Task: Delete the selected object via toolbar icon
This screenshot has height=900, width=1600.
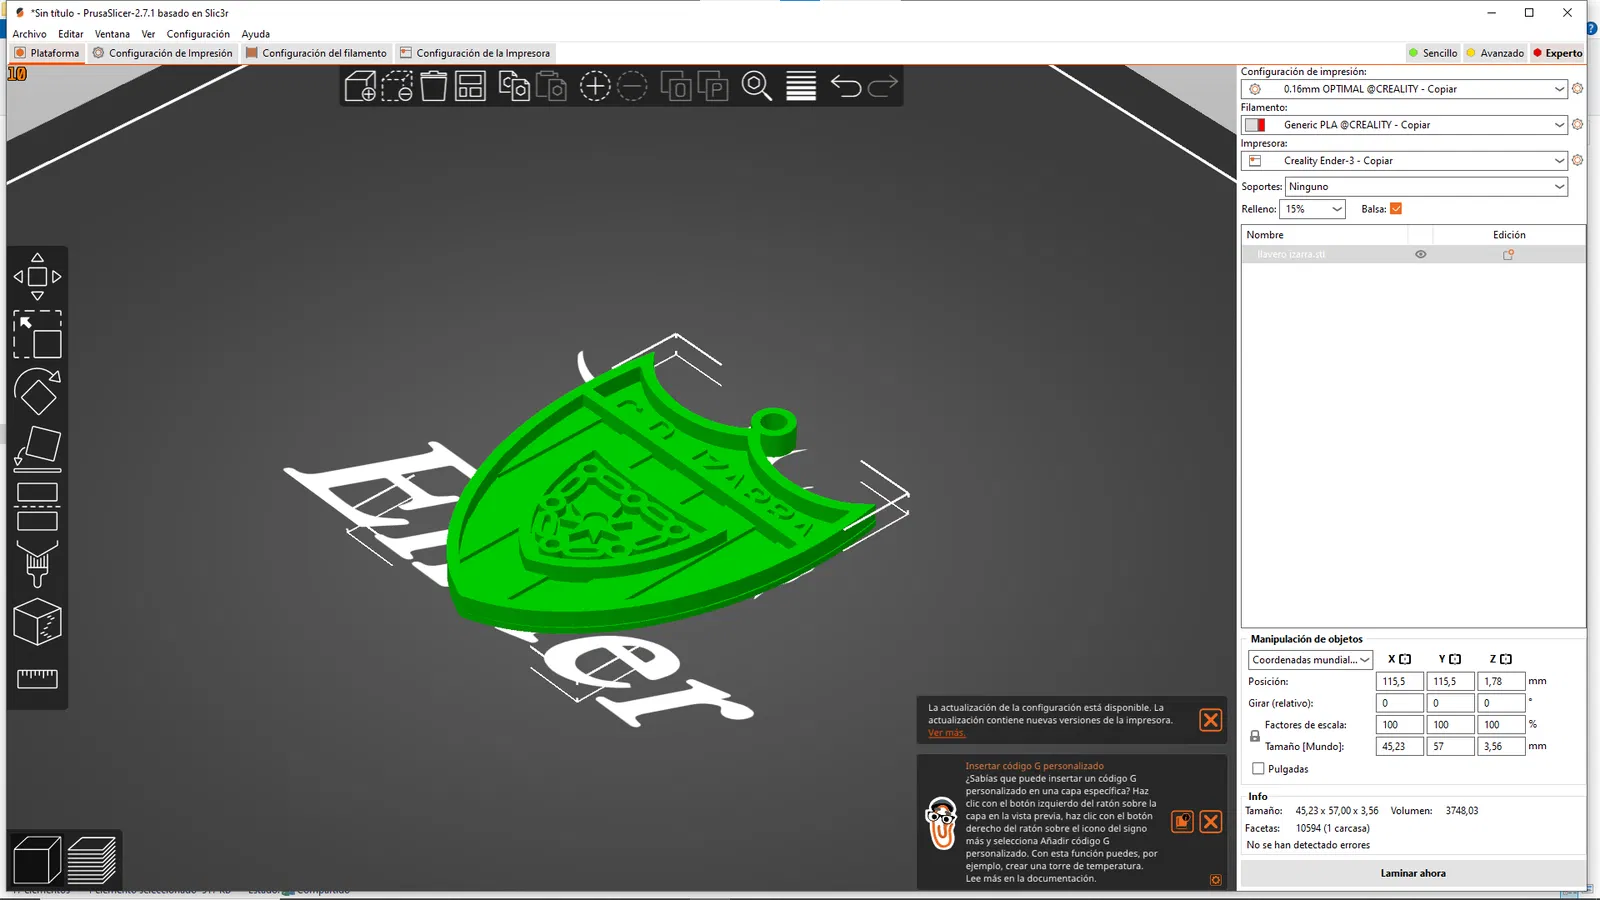Action: (x=397, y=87)
